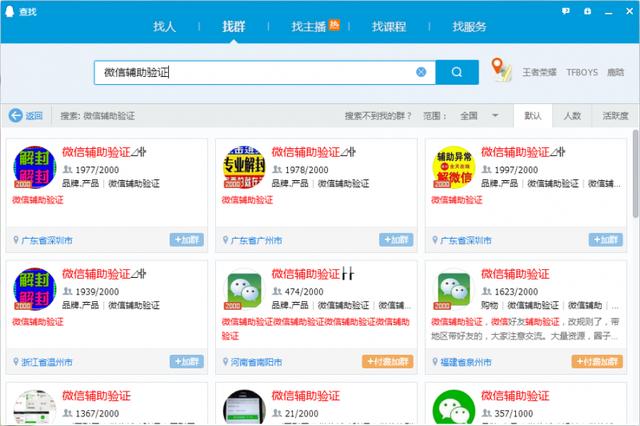Open avatar of 1939/2000 group
640x426 pixels.
pyautogui.click(x=35, y=289)
